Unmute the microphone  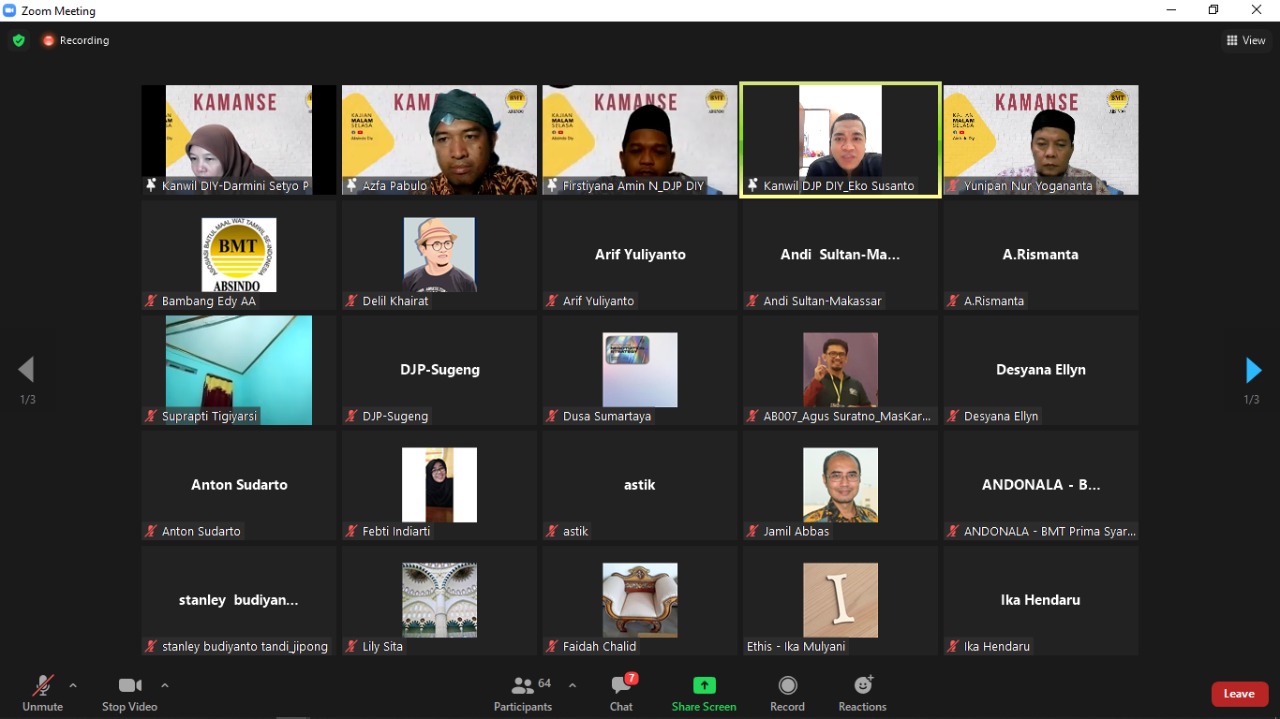coord(42,693)
